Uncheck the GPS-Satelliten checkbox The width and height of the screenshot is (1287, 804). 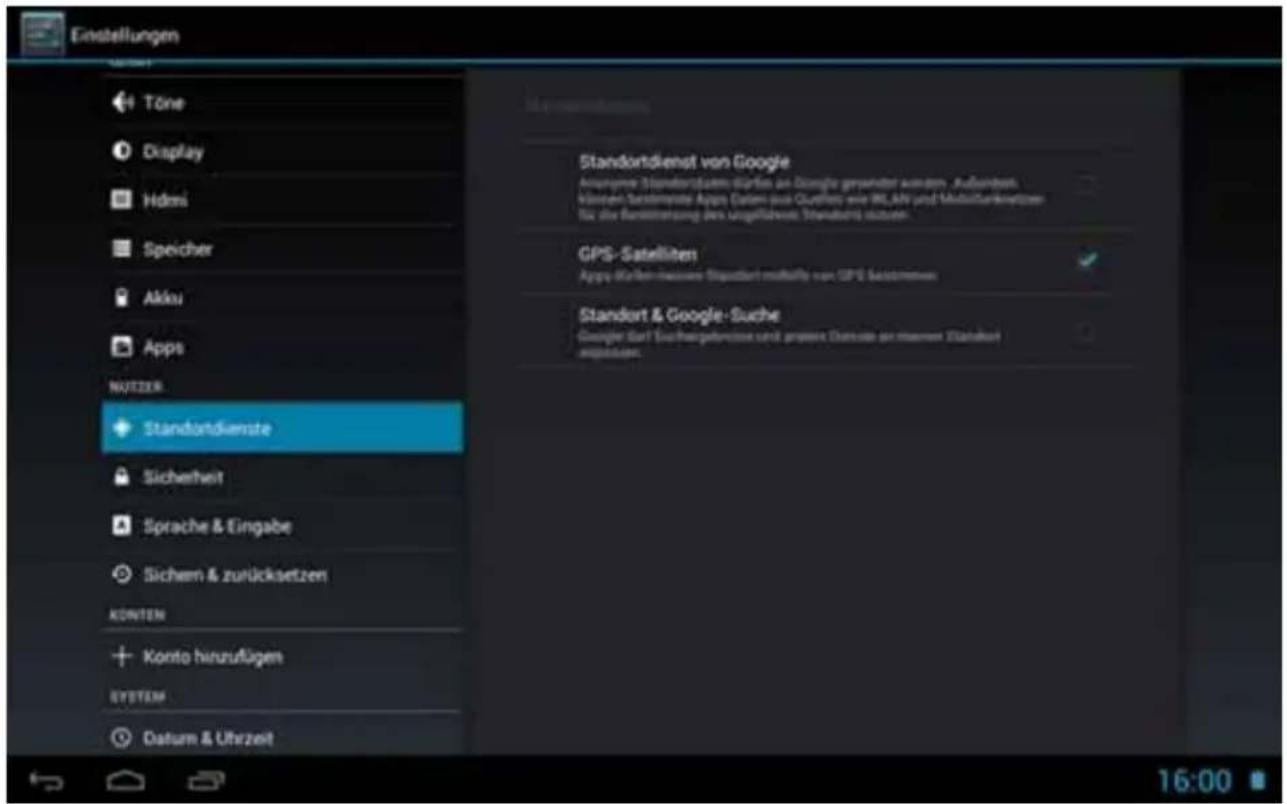click(x=1087, y=261)
